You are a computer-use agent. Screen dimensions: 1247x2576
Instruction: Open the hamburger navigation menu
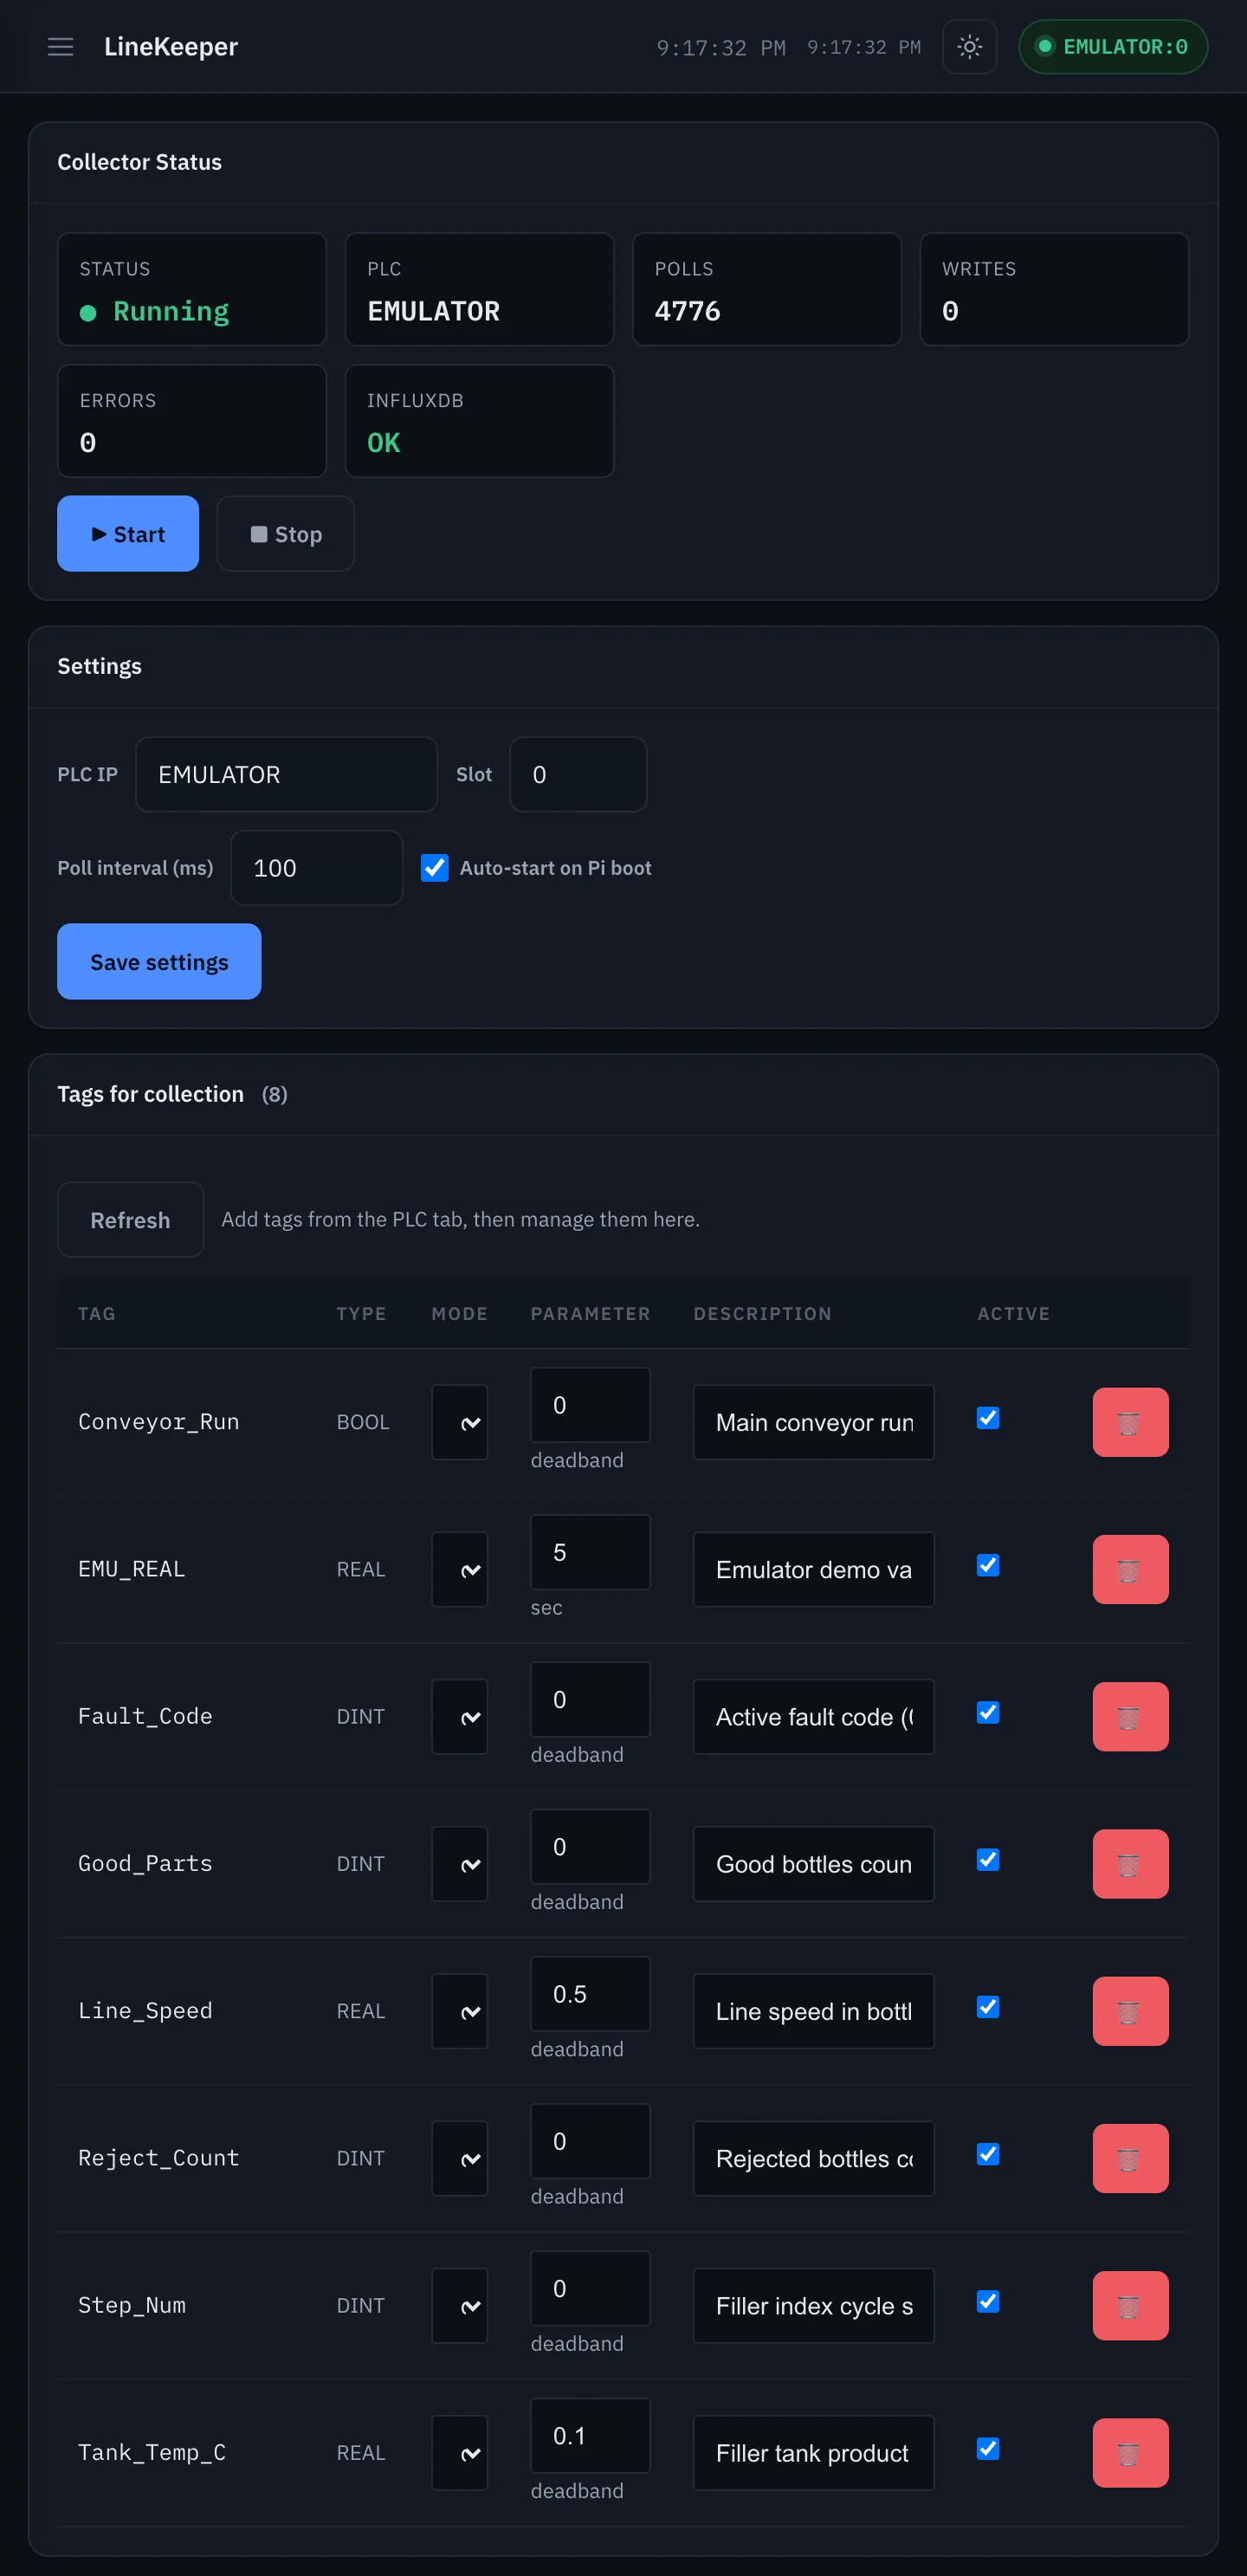(61, 47)
